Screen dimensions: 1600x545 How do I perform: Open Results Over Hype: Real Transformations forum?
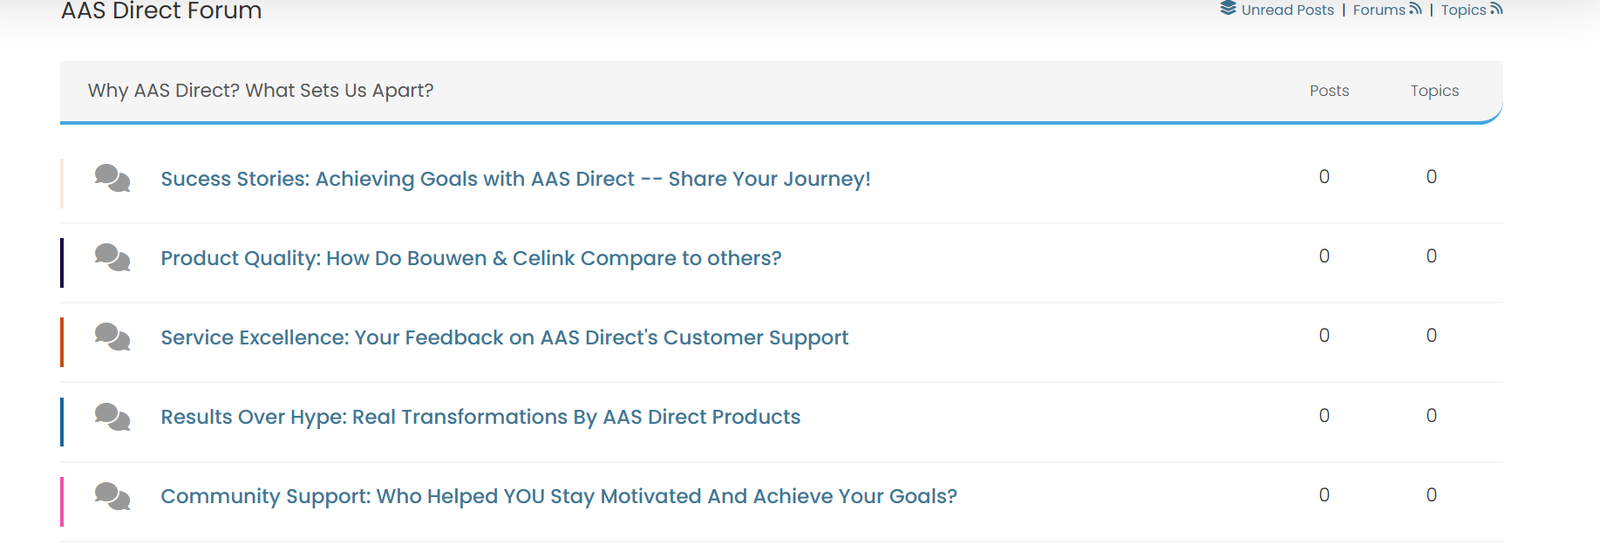pos(481,417)
